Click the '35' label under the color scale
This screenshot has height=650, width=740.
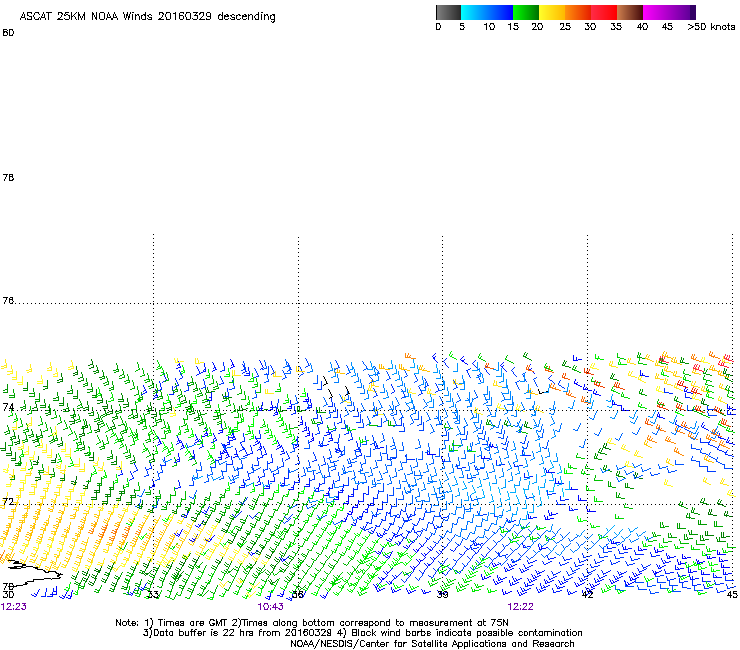pos(616,27)
